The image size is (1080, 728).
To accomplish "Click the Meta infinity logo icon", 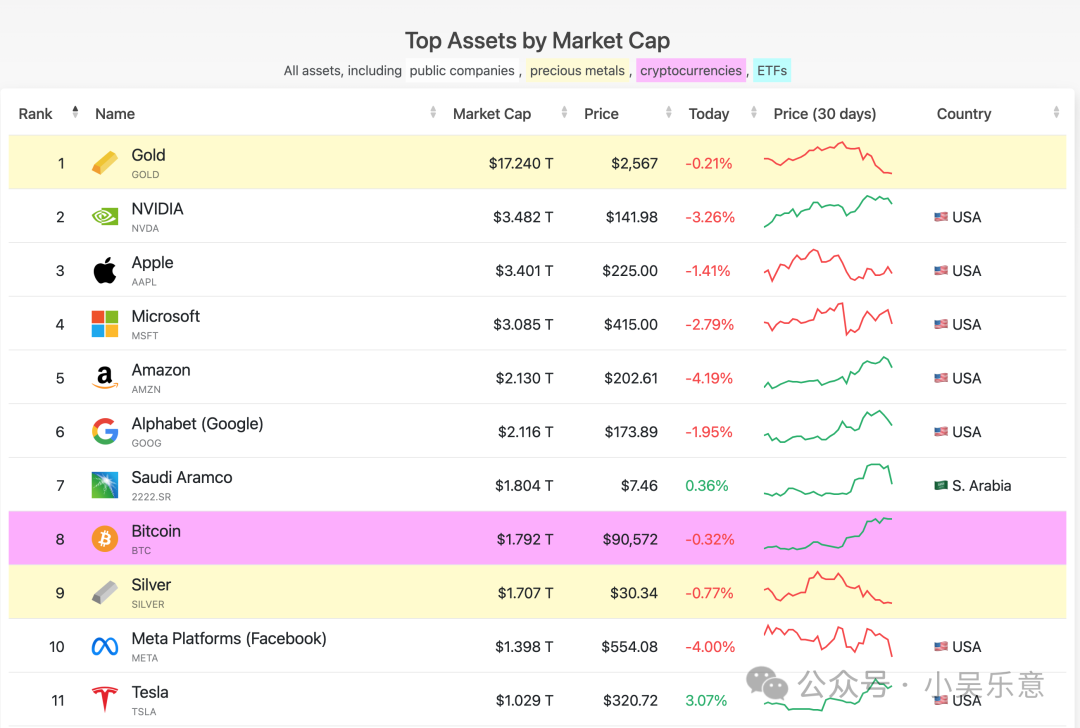I will 105,647.
